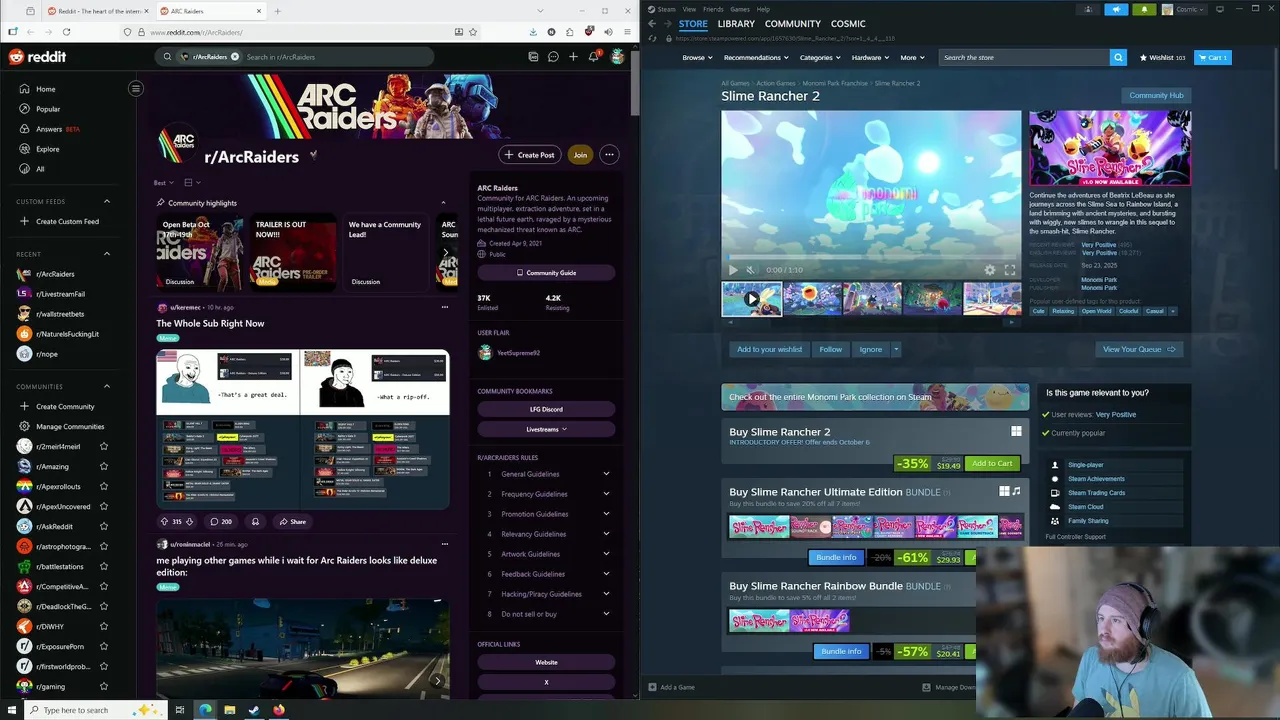Screen dimensions: 1280x720
Task: Open Steam announcements megaphone icon
Action: (x=1116, y=9)
